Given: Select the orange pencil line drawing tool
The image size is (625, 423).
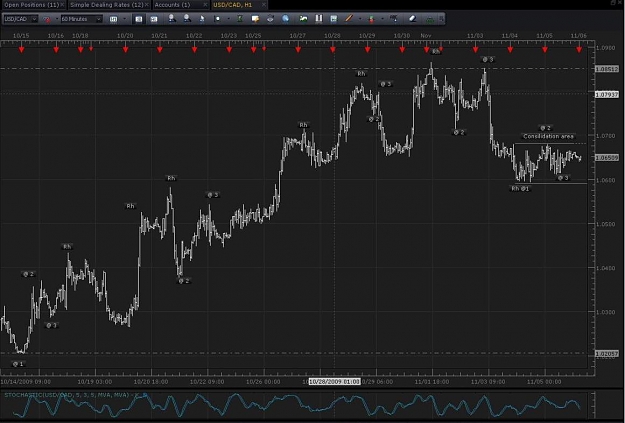Looking at the screenshot, I should [349, 19].
